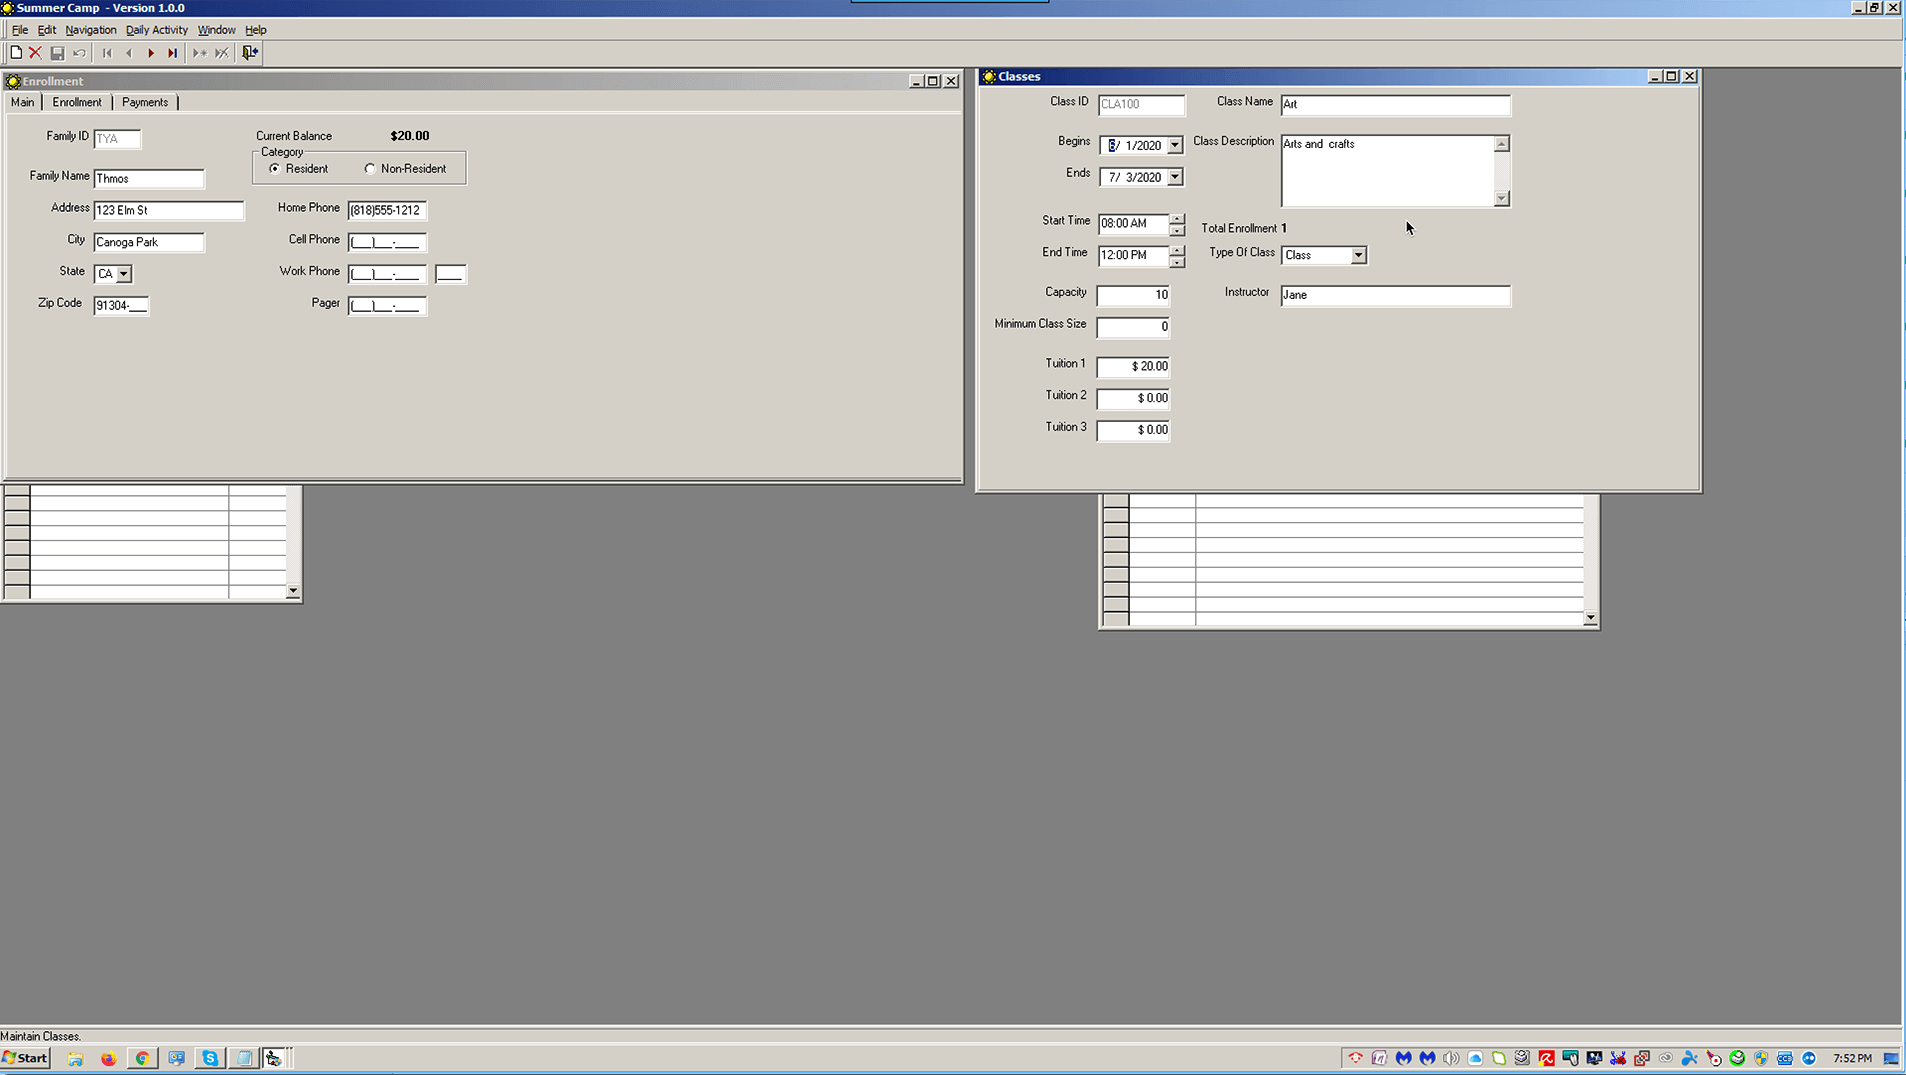
Task: Increase Start Time using spinner up arrow
Action: (x=1177, y=218)
